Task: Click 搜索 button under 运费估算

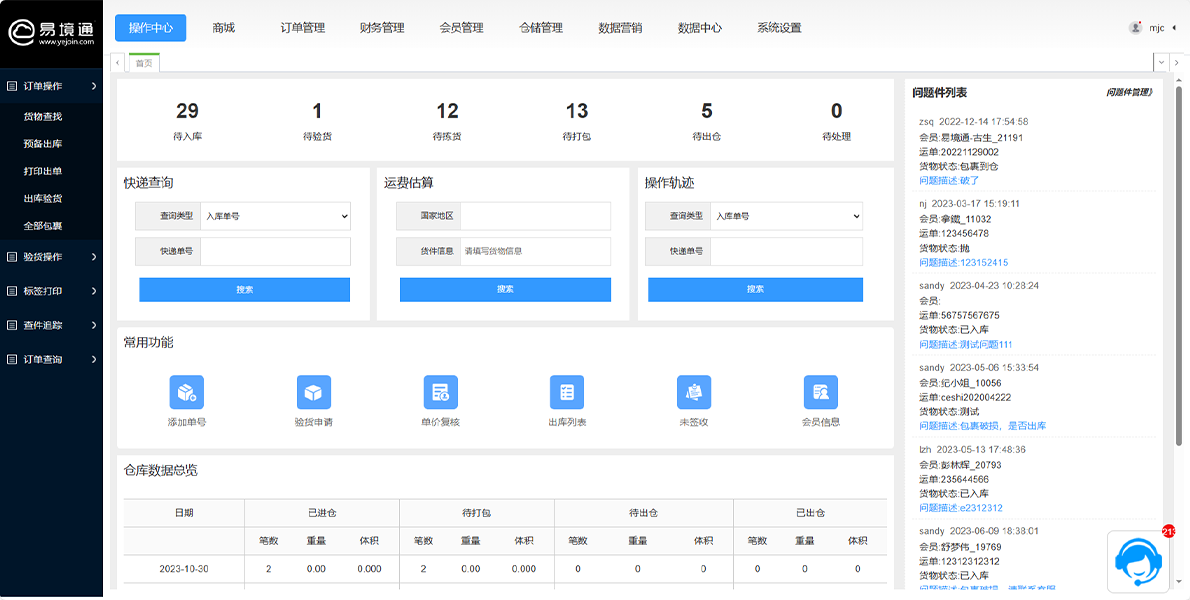Action: [505, 290]
